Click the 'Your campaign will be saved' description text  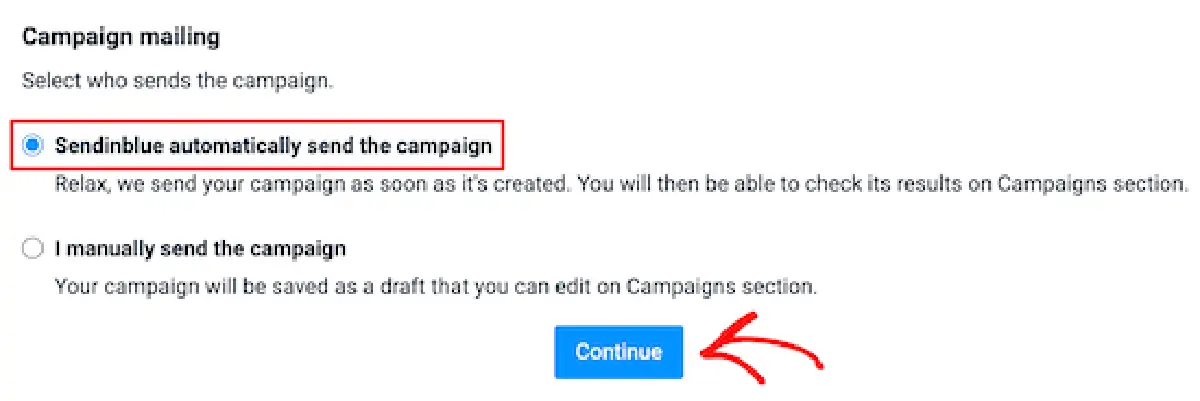tap(185, 286)
